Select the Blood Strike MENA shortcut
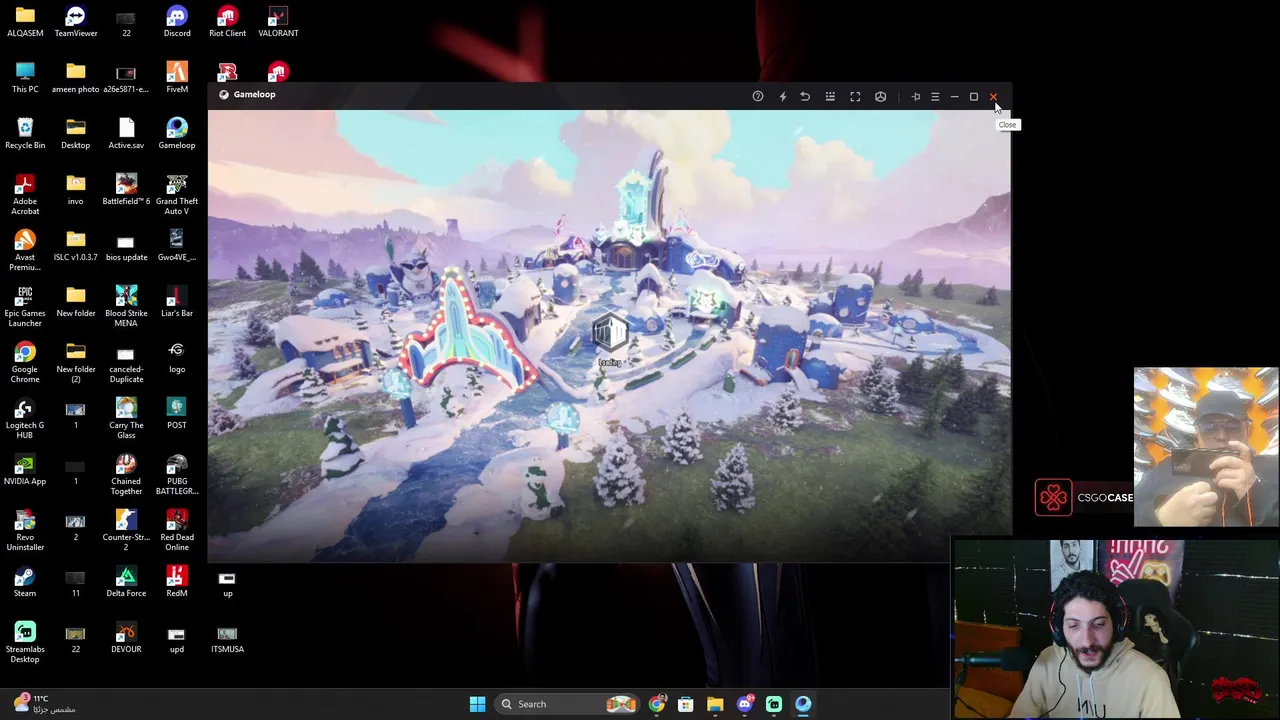Screen dimensions: 1280x720 pos(126,307)
